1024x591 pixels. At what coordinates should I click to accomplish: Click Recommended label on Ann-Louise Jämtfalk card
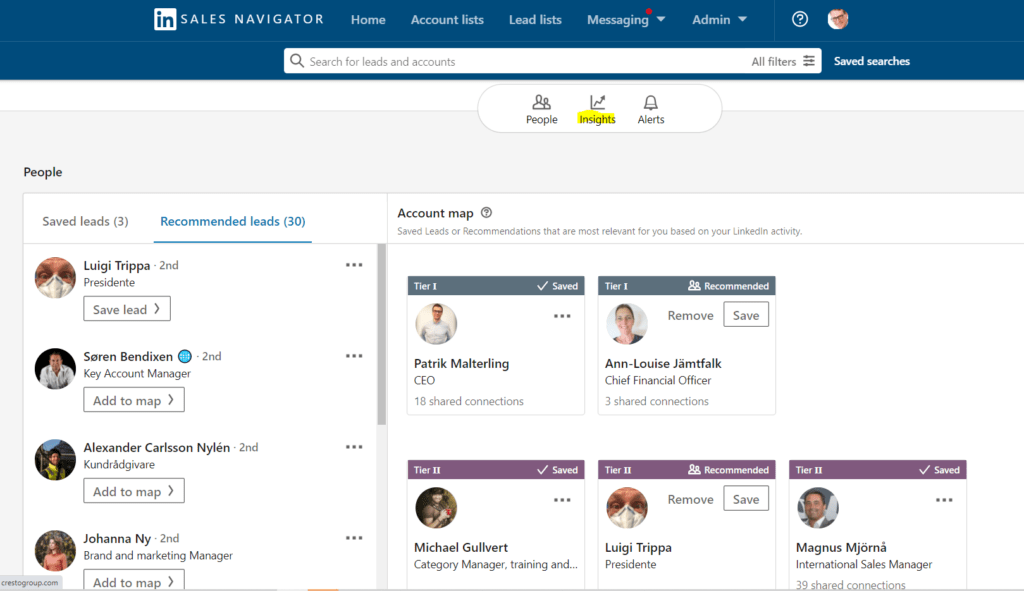tap(728, 286)
